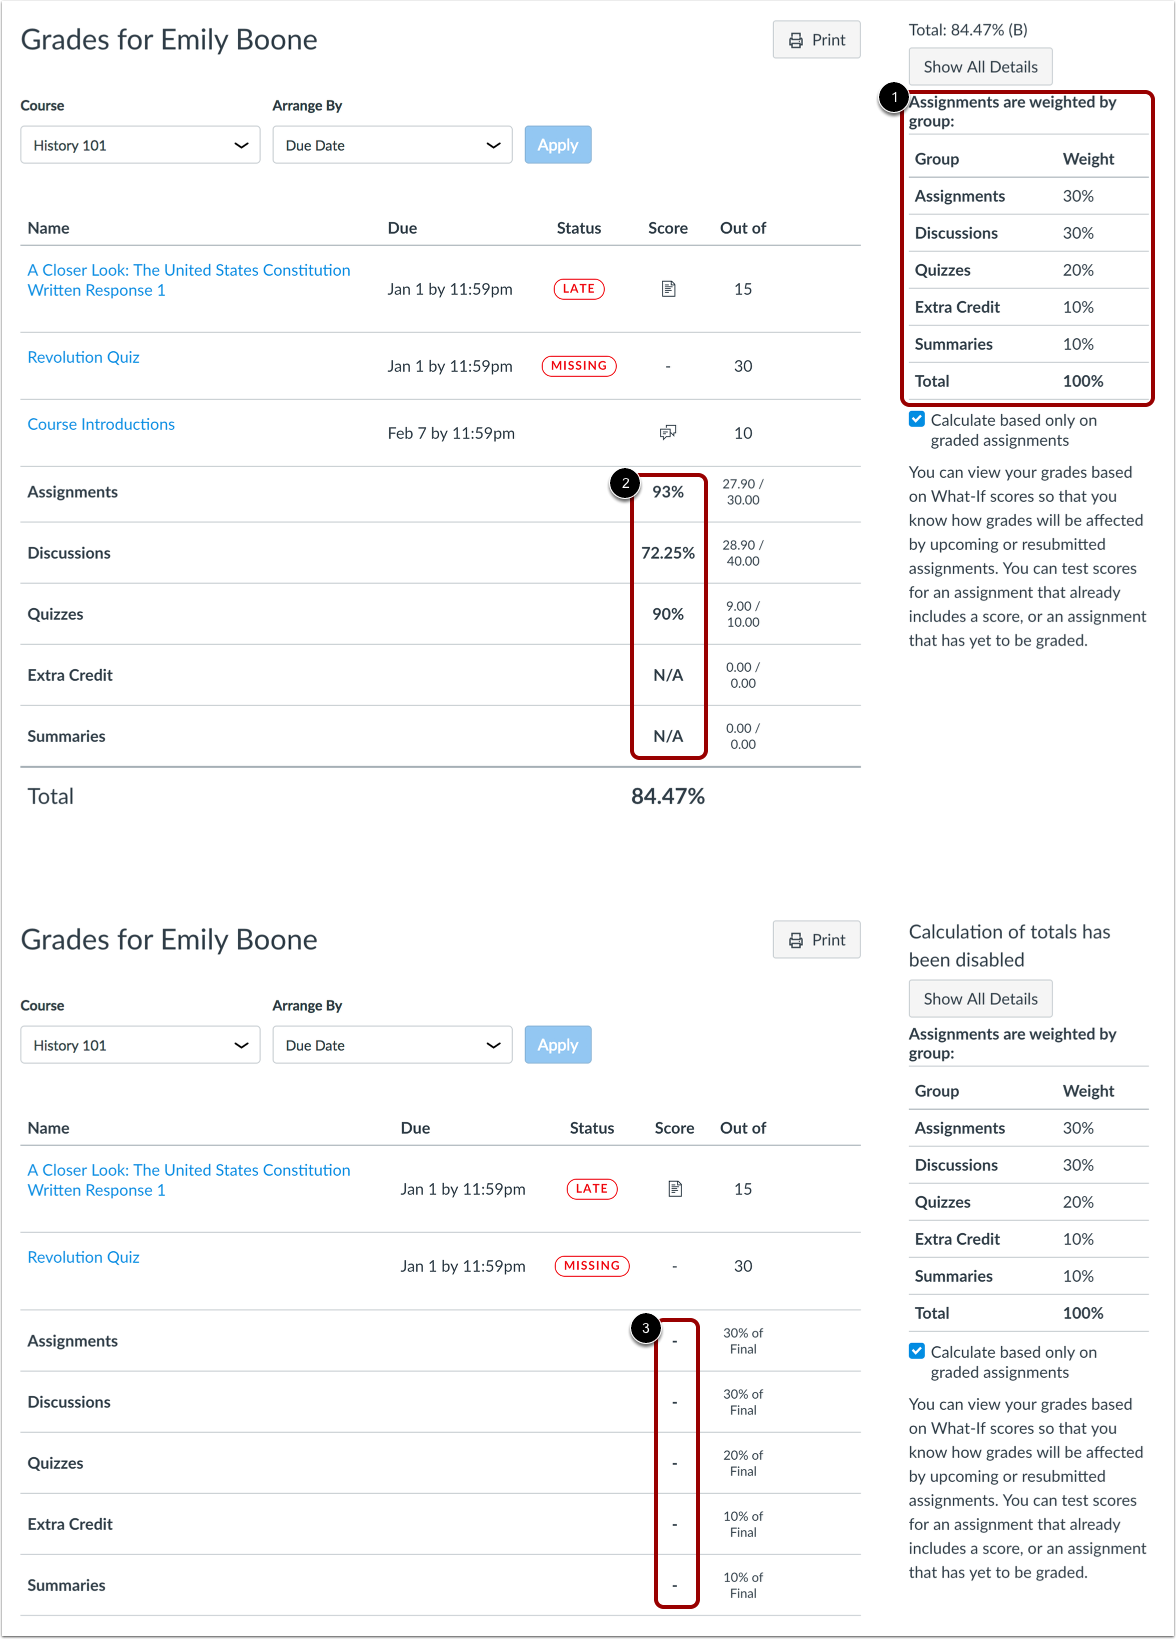The height and width of the screenshot is (1639, 1176).
Task: Toggle the top "Calculate based only on graded assignments" checkbox
Action: click(x=917, y=420)
